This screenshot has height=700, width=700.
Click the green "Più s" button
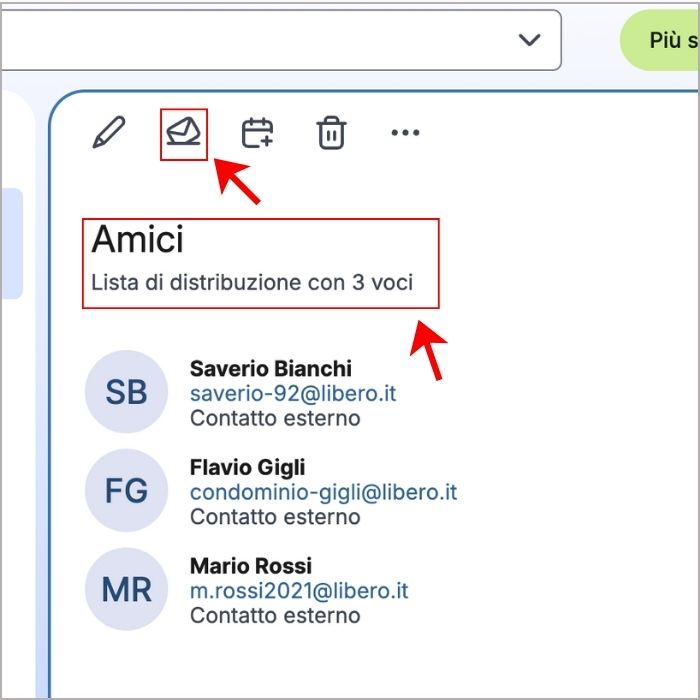660,40
